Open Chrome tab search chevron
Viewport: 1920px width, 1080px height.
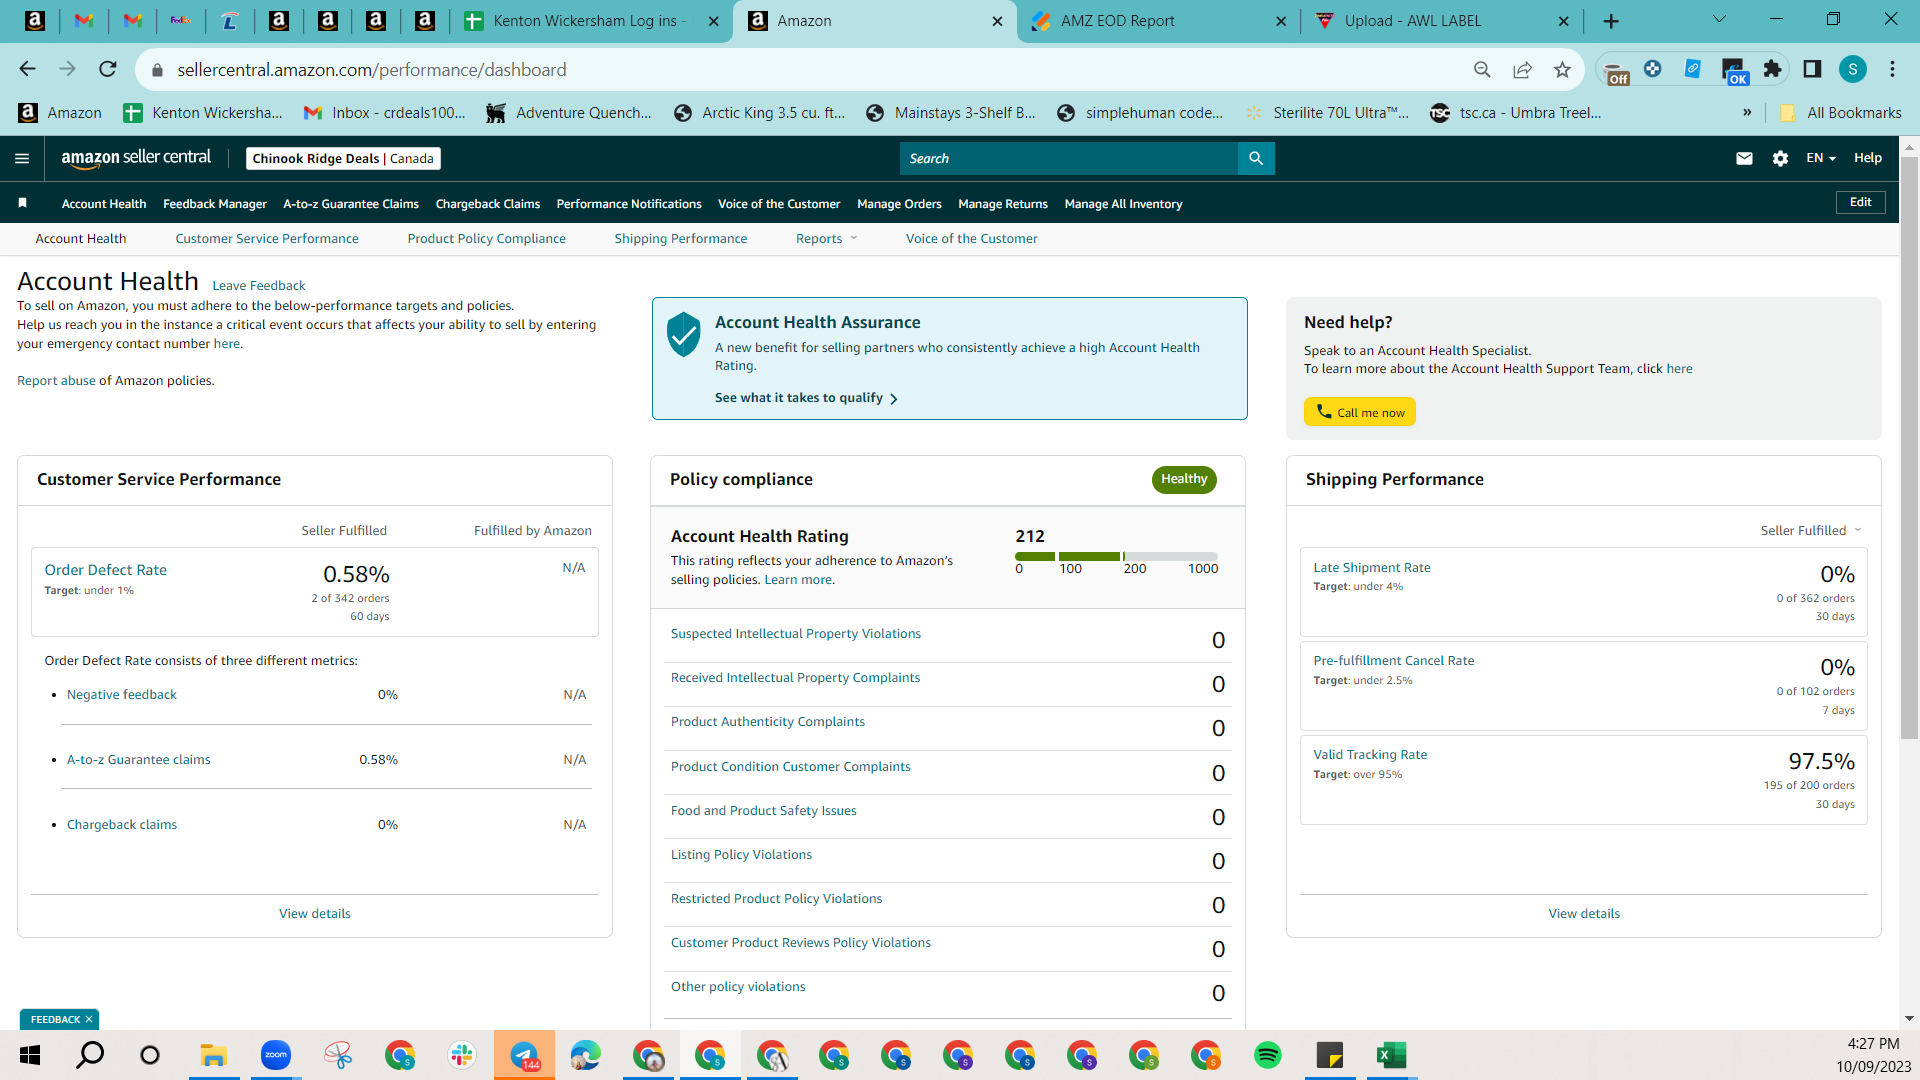click(1720, 19)
